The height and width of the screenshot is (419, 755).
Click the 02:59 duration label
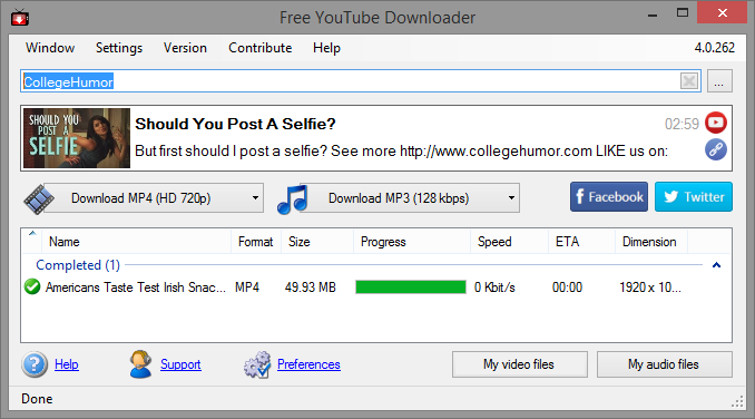681,124
